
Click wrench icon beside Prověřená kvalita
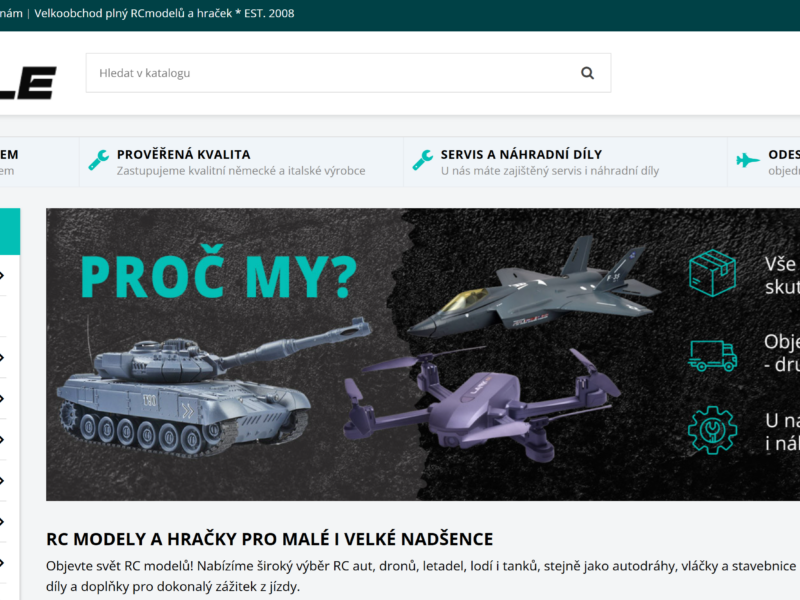click(98, 160)
